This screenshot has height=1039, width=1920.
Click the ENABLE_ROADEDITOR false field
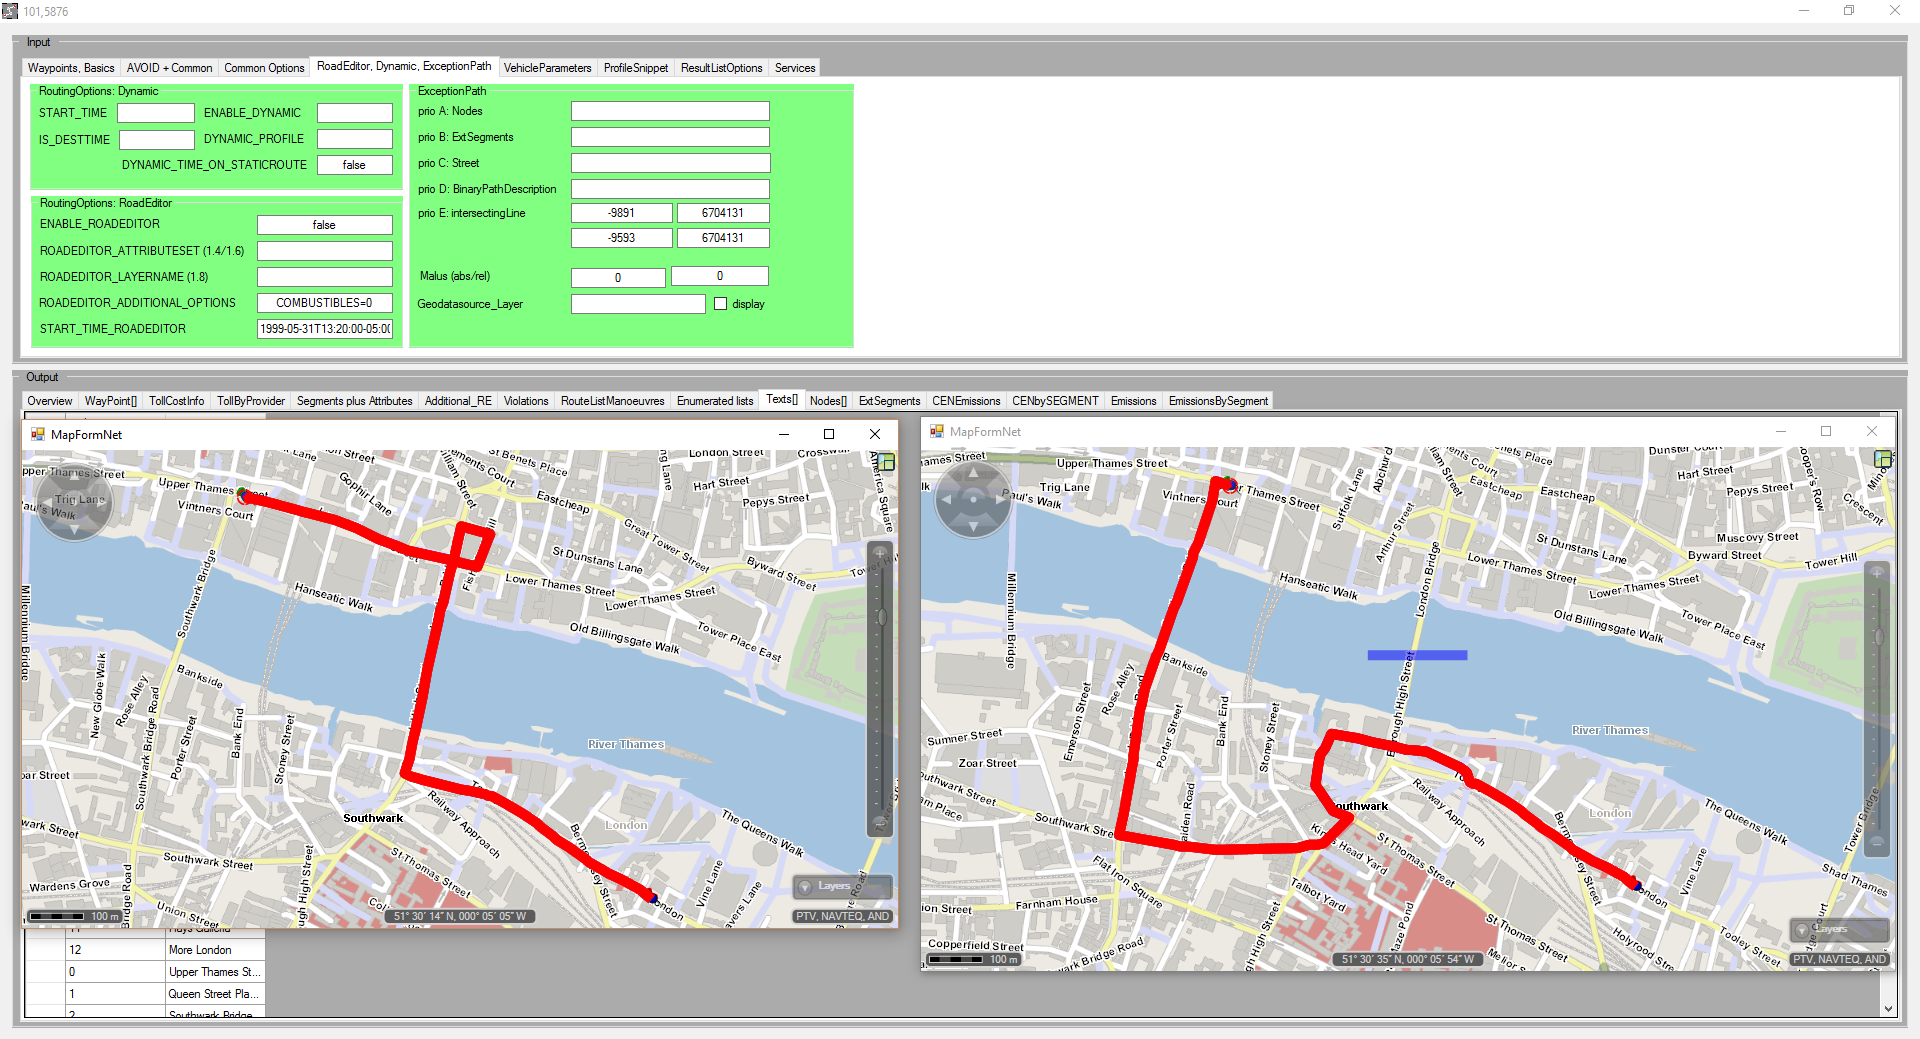click(324, 225)
